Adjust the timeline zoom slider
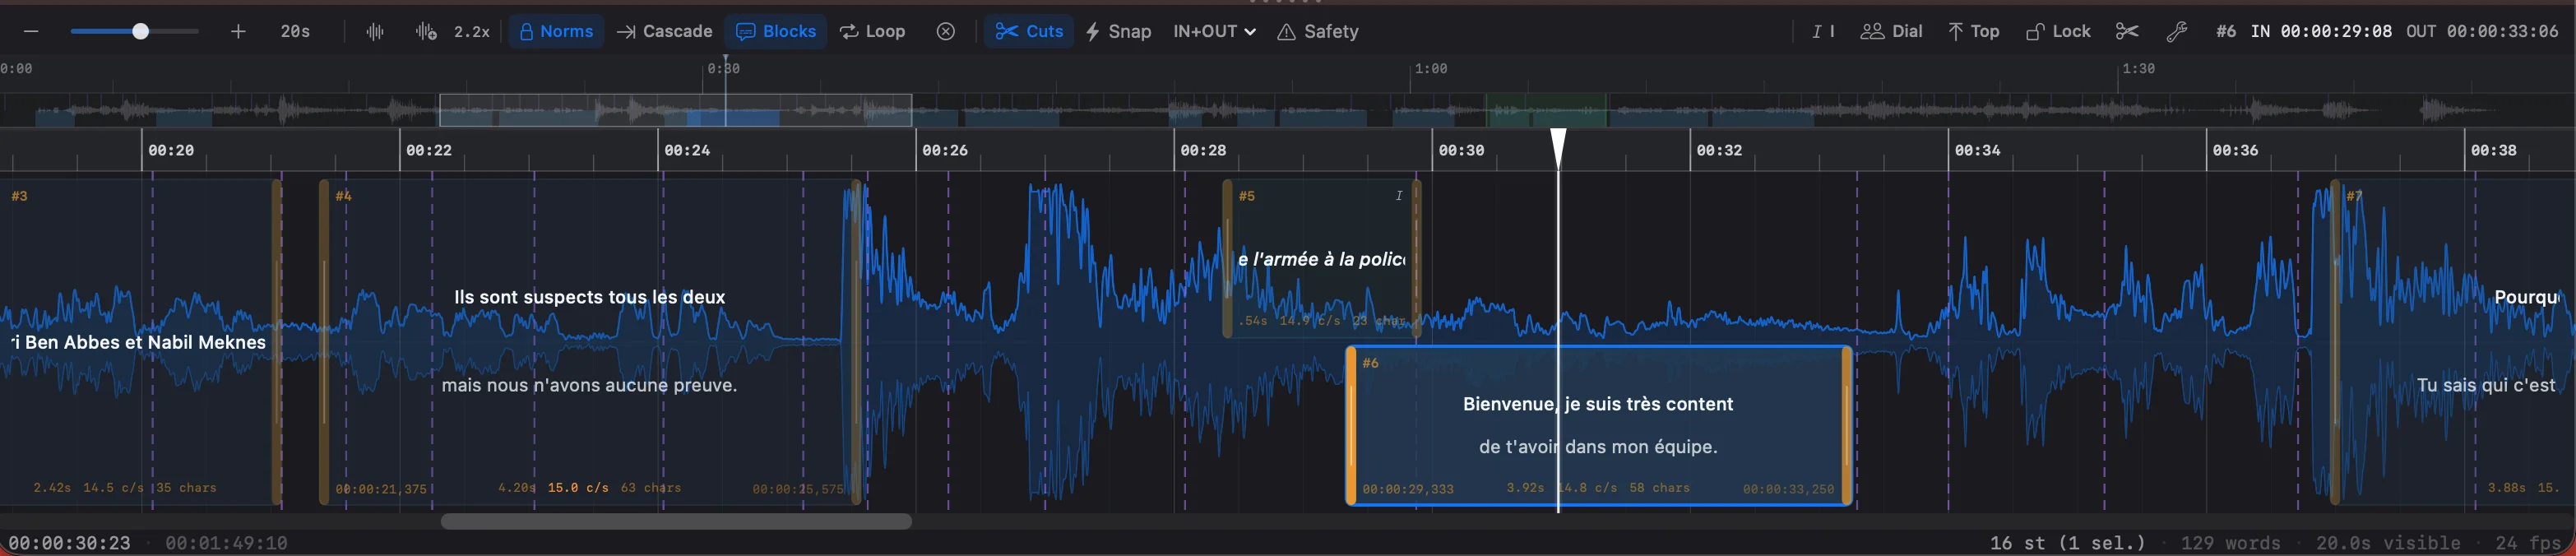Viewport: 2576px width, 556px height. point(141,32)
